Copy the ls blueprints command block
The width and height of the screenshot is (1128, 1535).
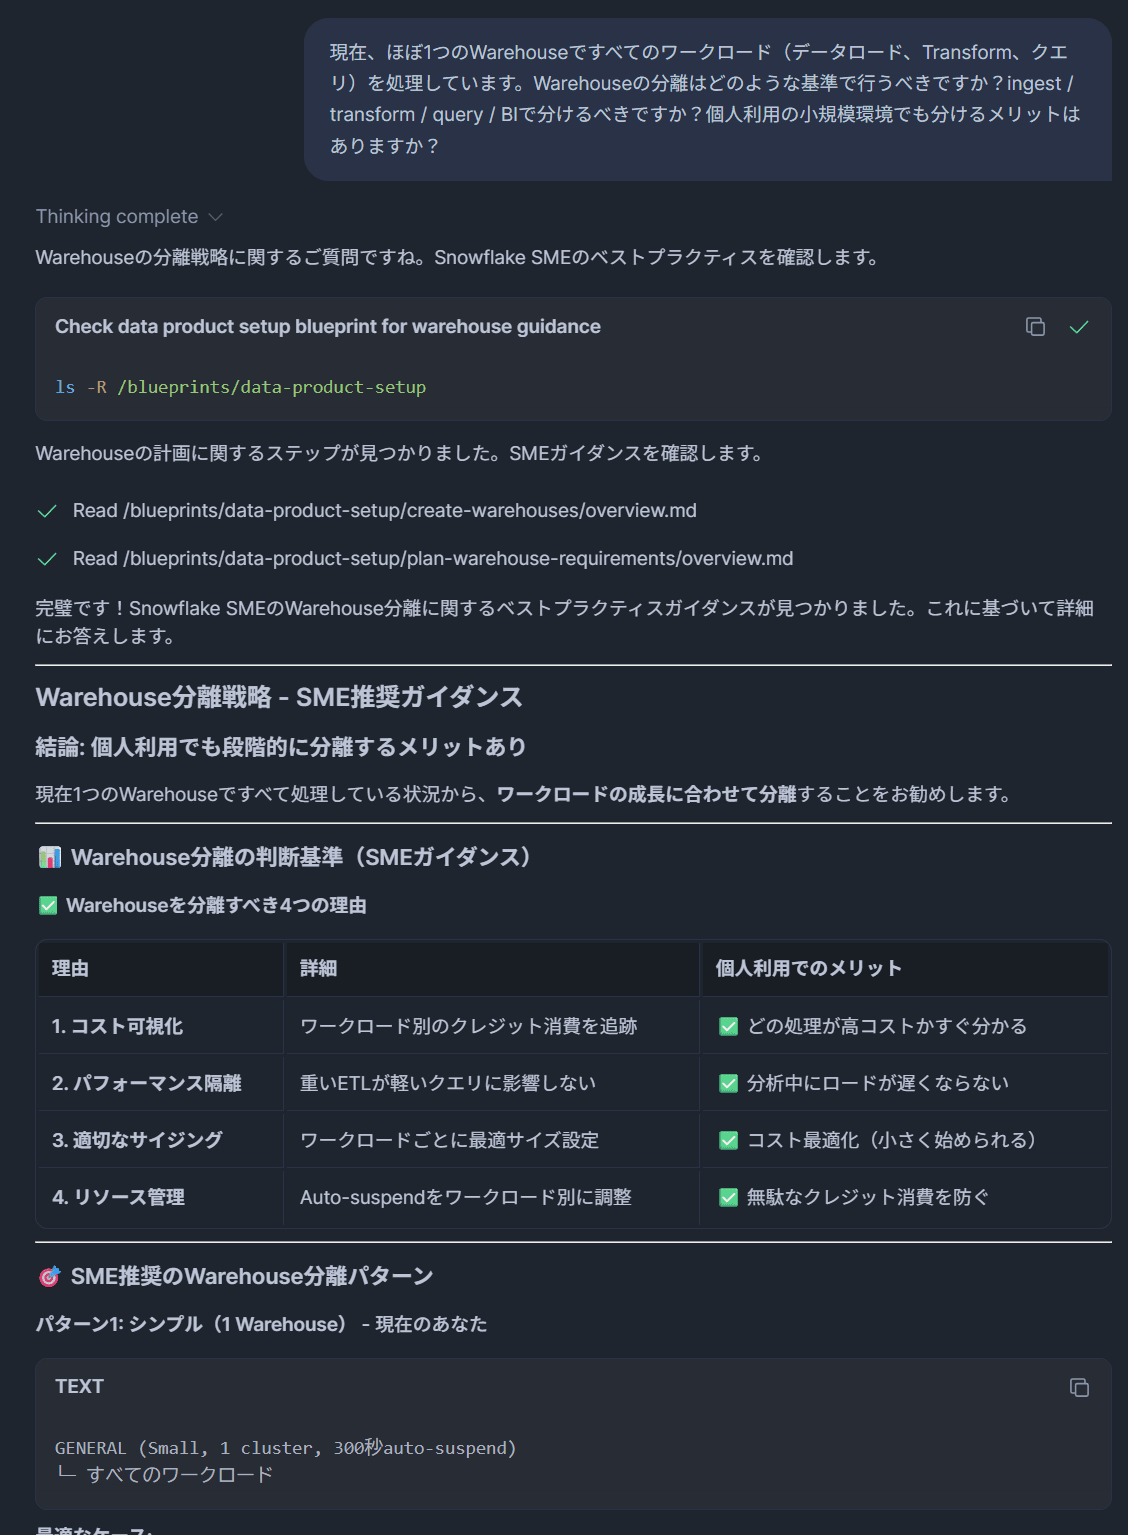1035,327
